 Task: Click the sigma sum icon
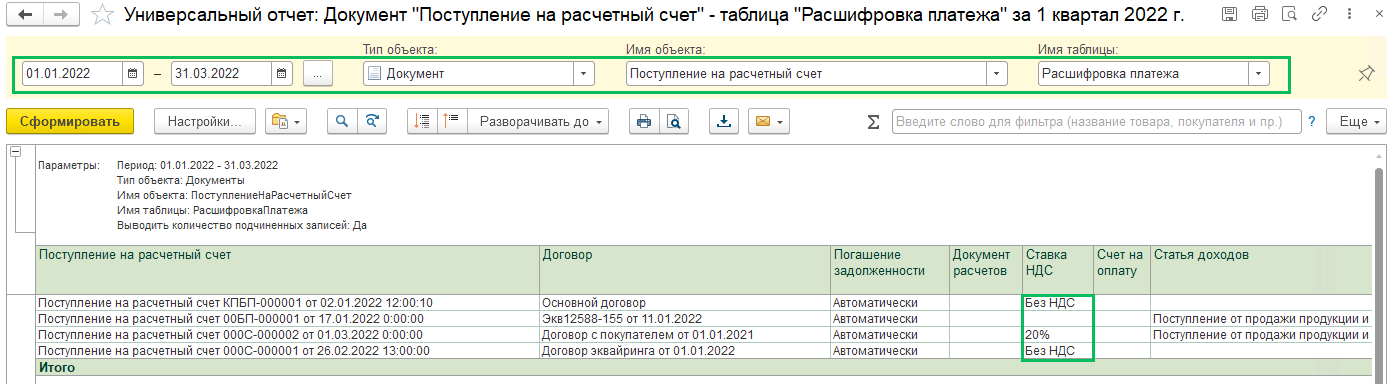click(x=873, y=122)
